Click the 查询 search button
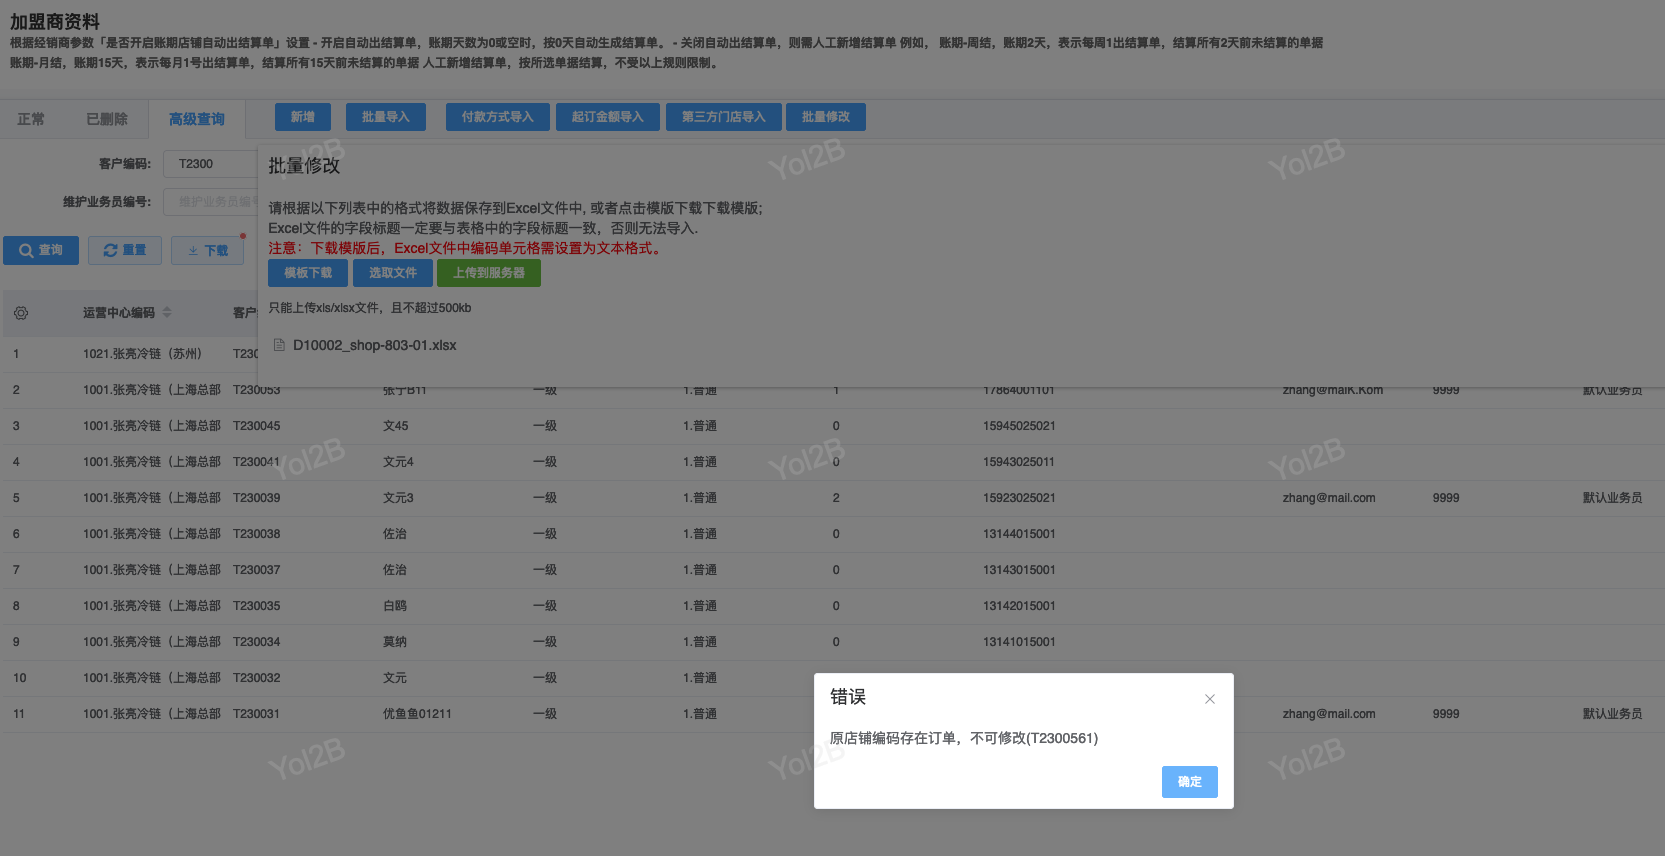The height and width of the screenshot is (856, 1665). (x=41, y=250)
